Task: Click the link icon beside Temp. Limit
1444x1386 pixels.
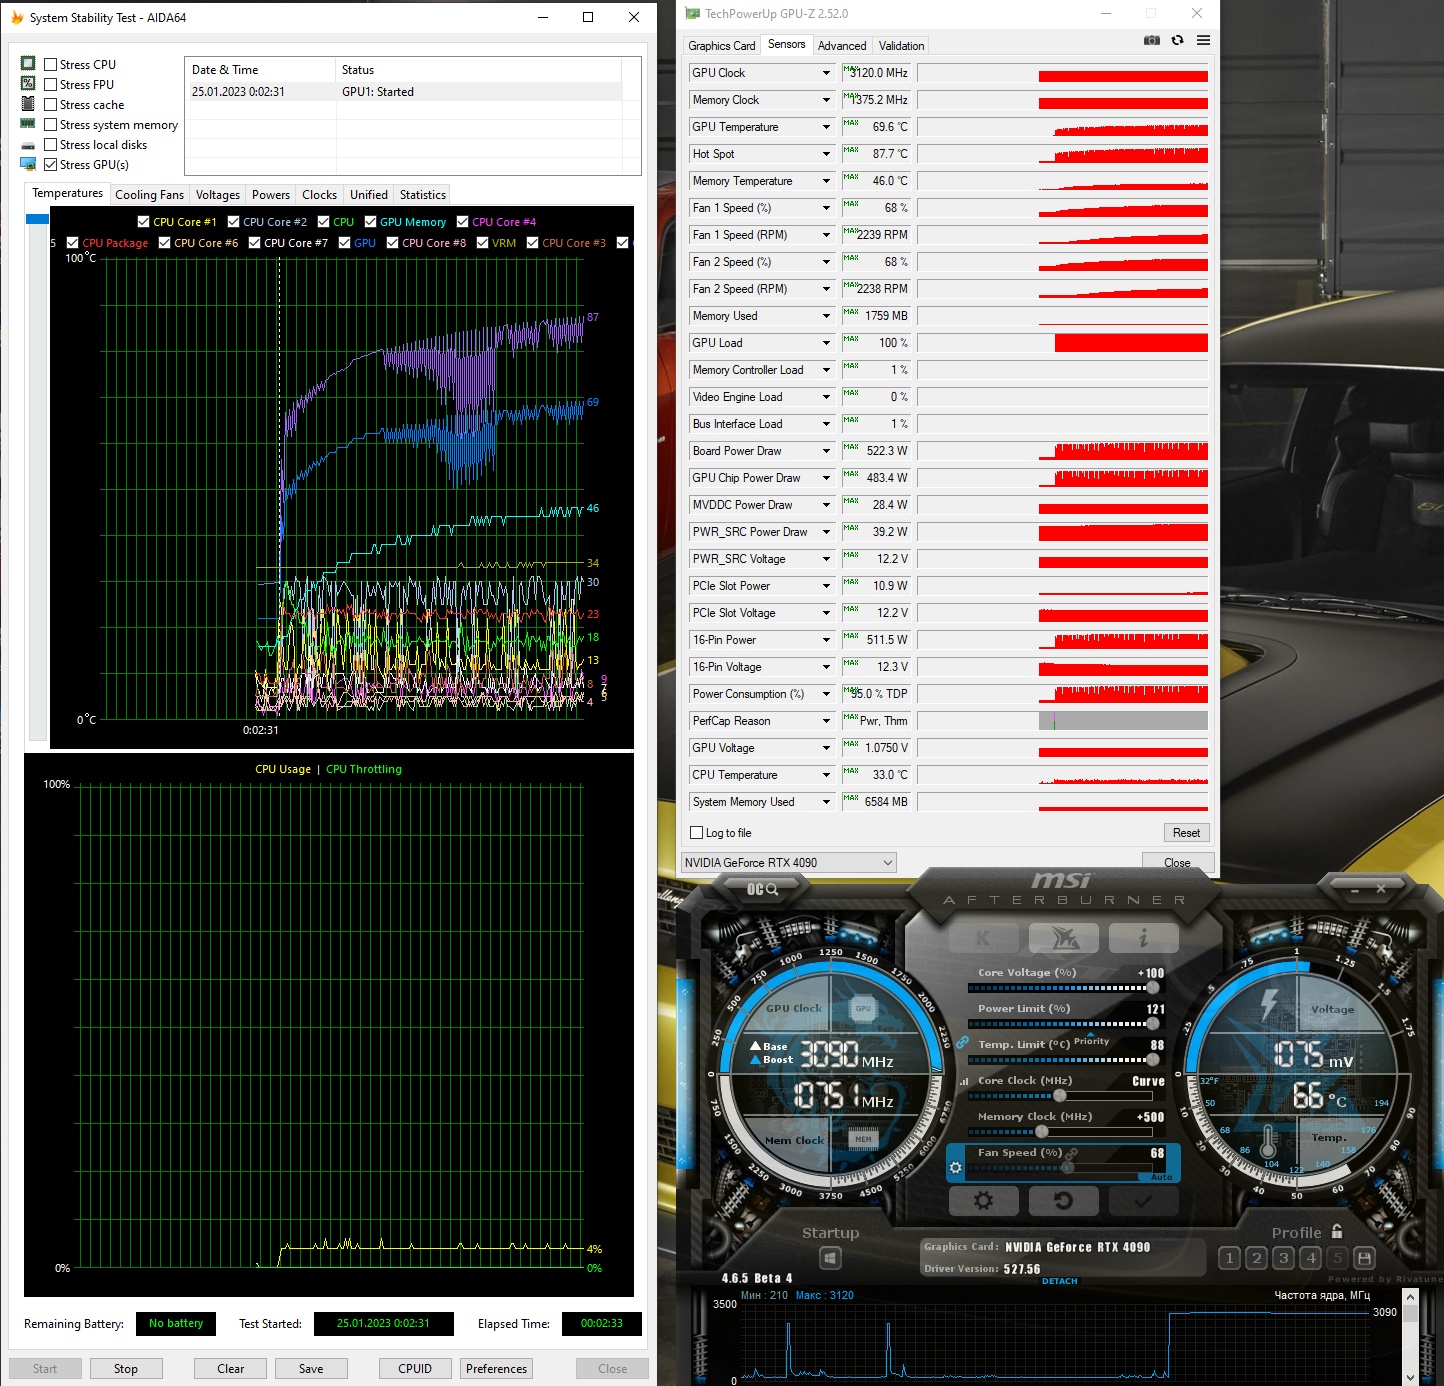Action: 962,1043
